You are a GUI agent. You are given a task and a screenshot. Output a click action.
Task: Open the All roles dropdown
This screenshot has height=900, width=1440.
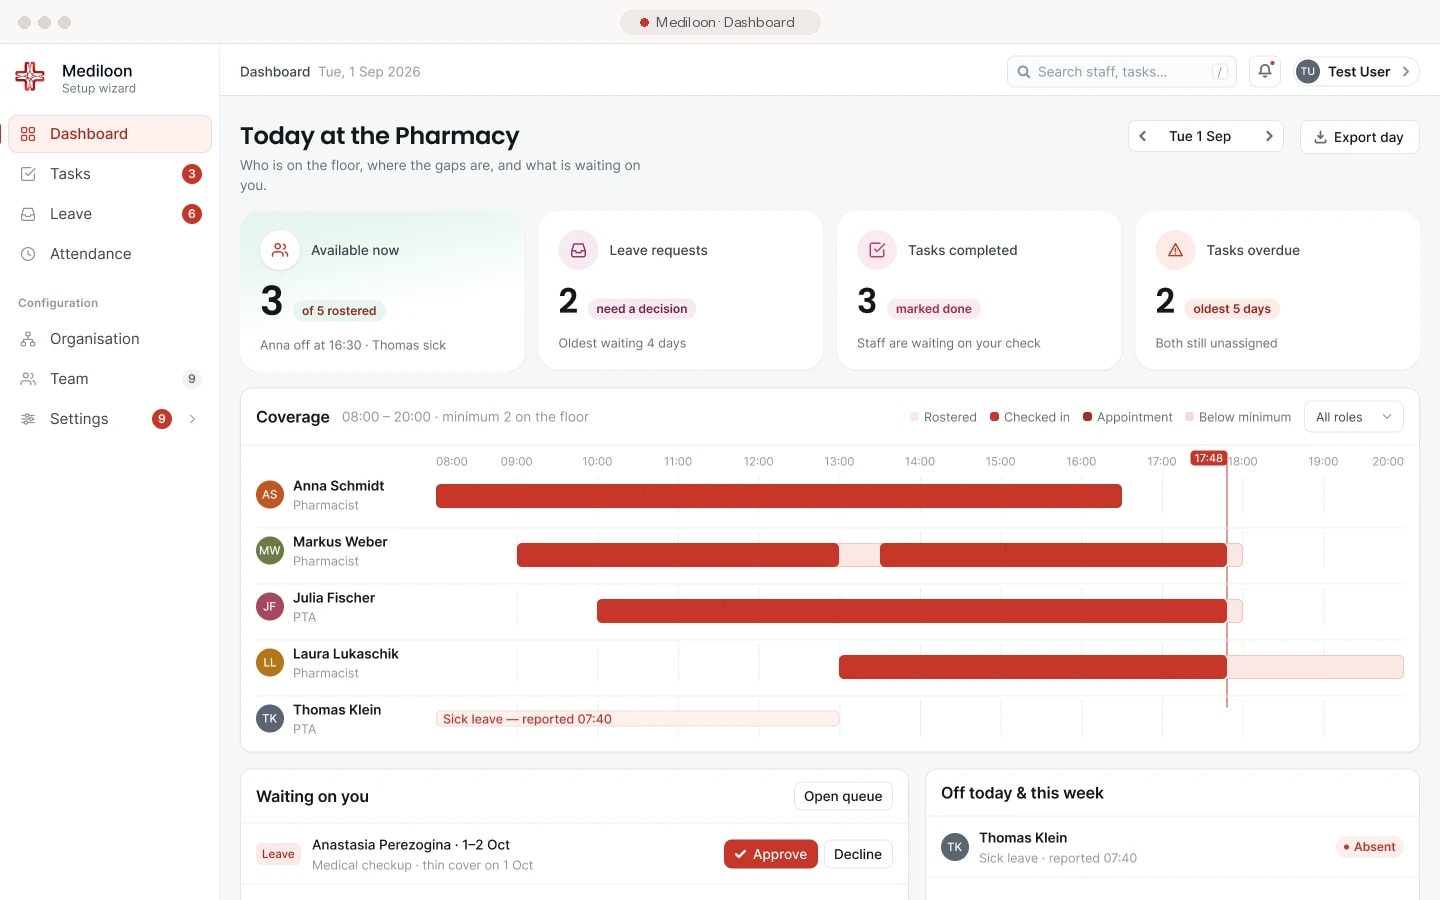point(1354,417)
